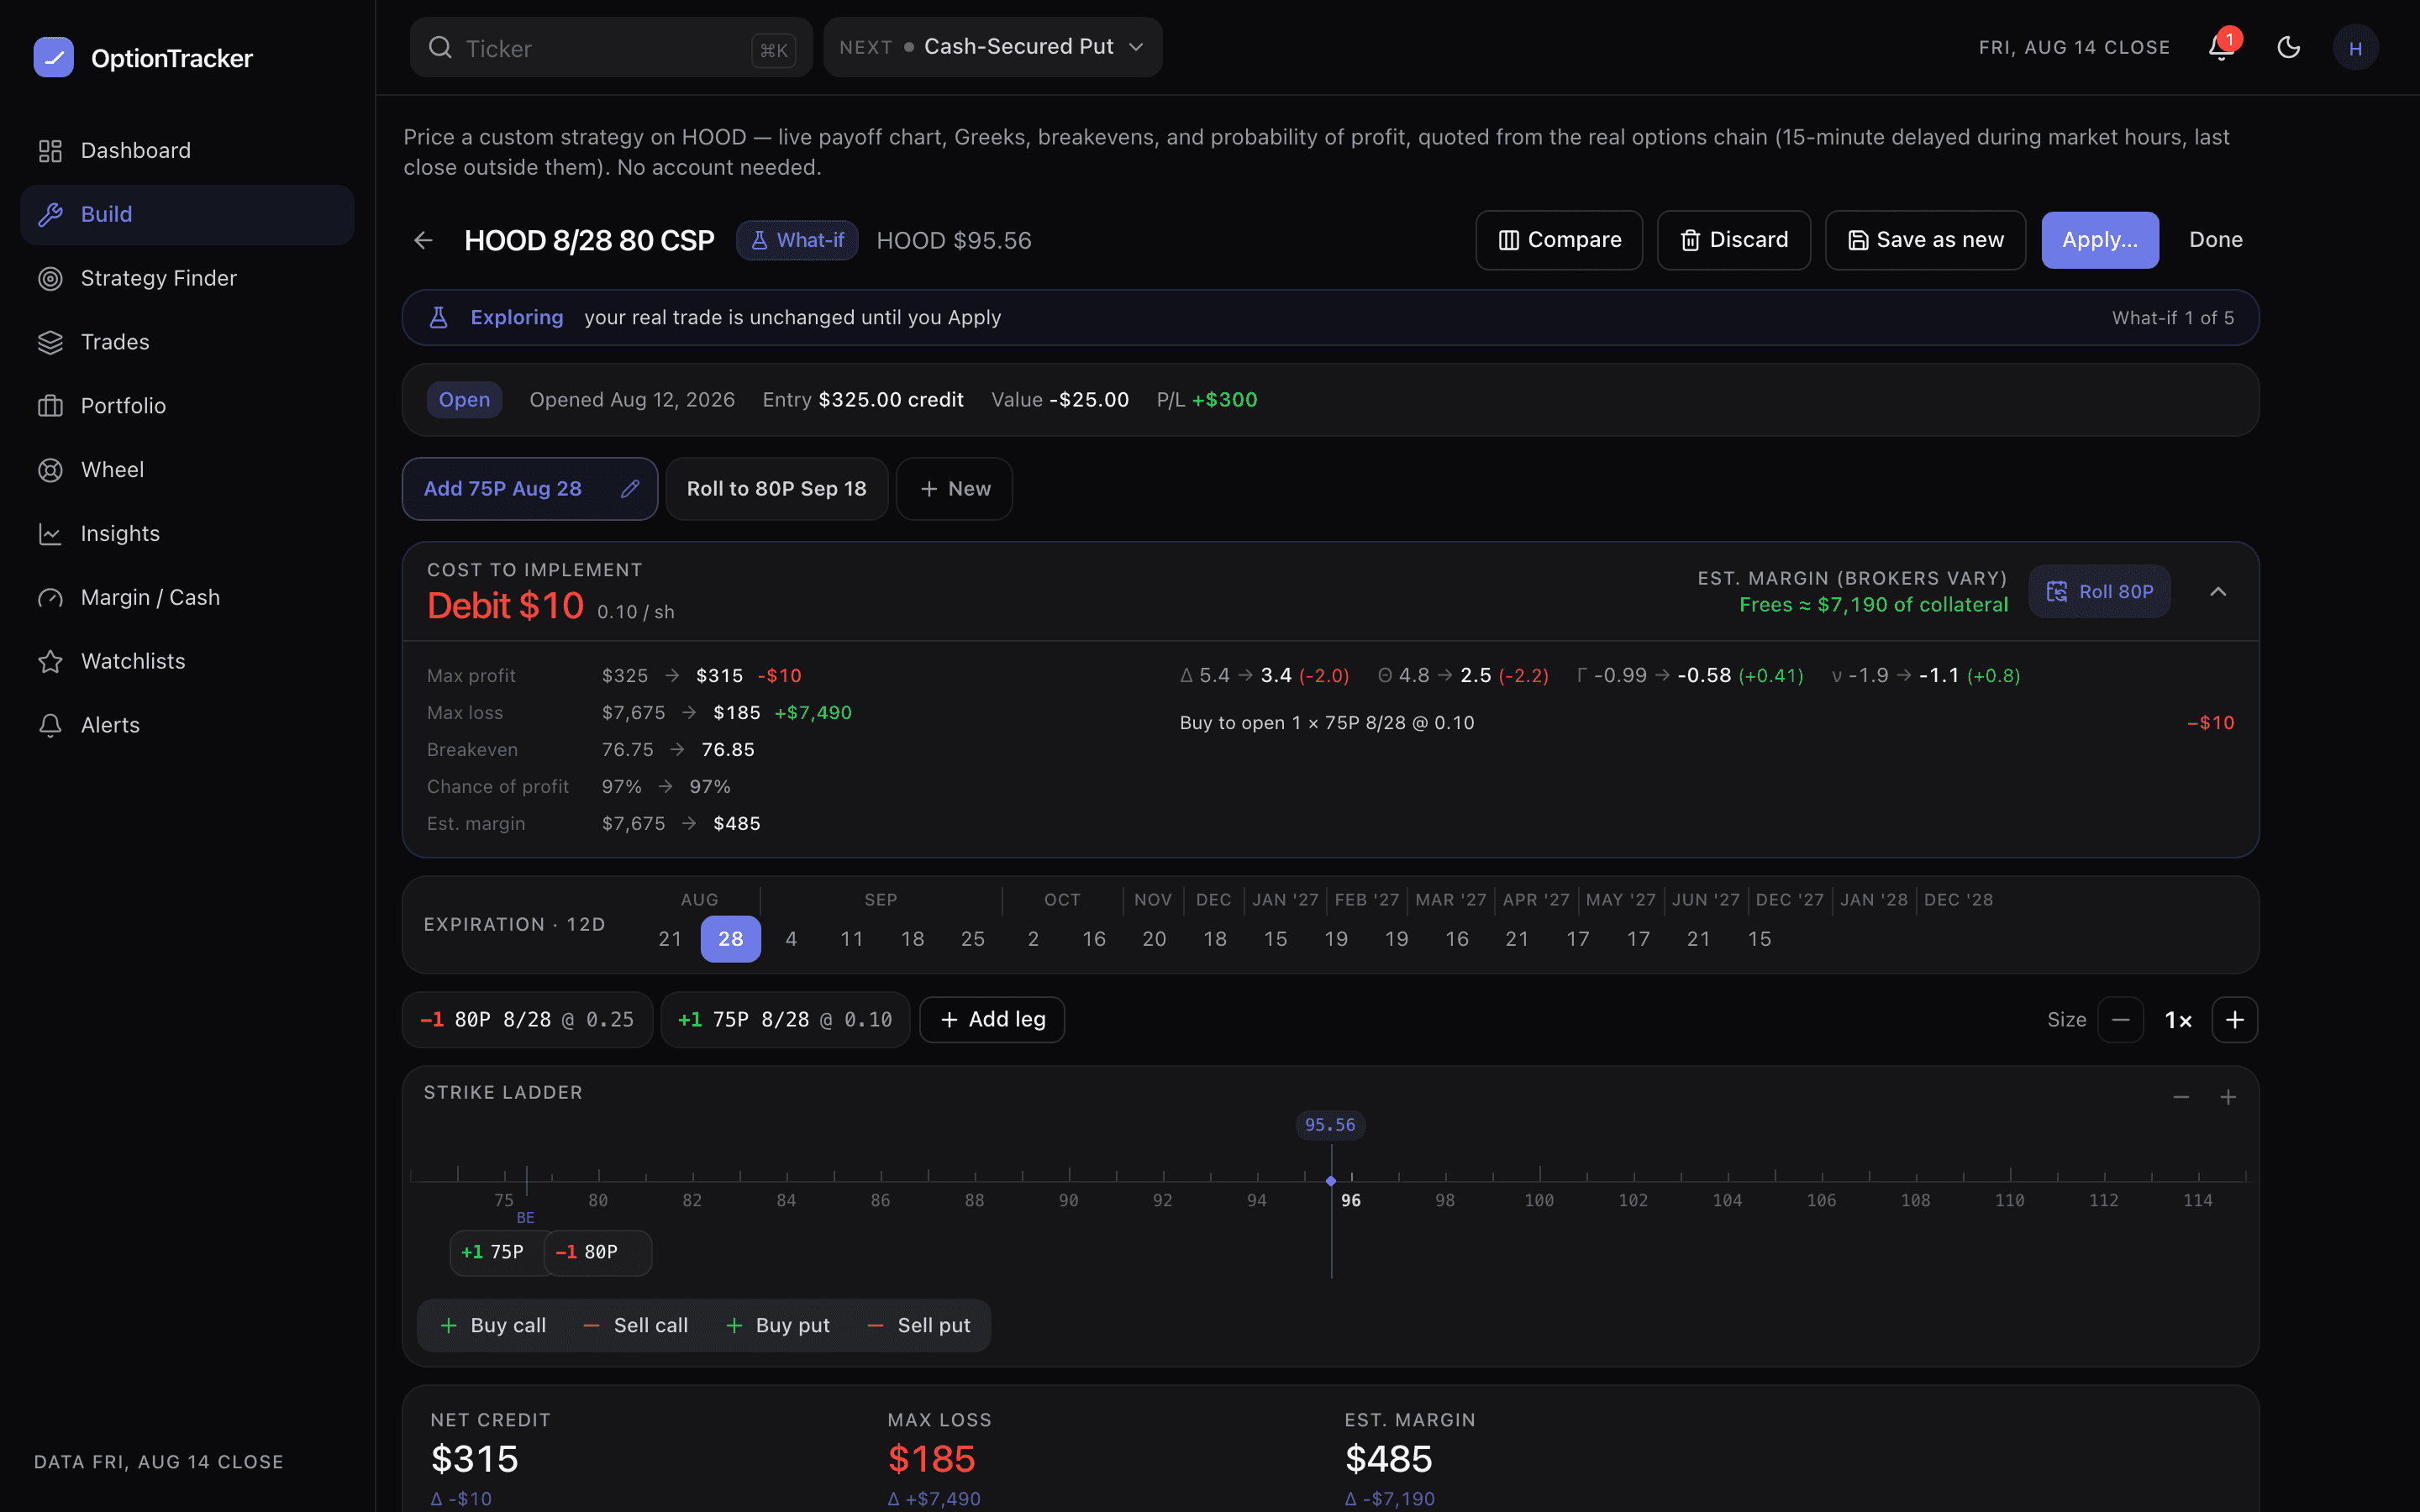
Task: Click the strike 100 on the ladder
Action: (1539, 1200)
